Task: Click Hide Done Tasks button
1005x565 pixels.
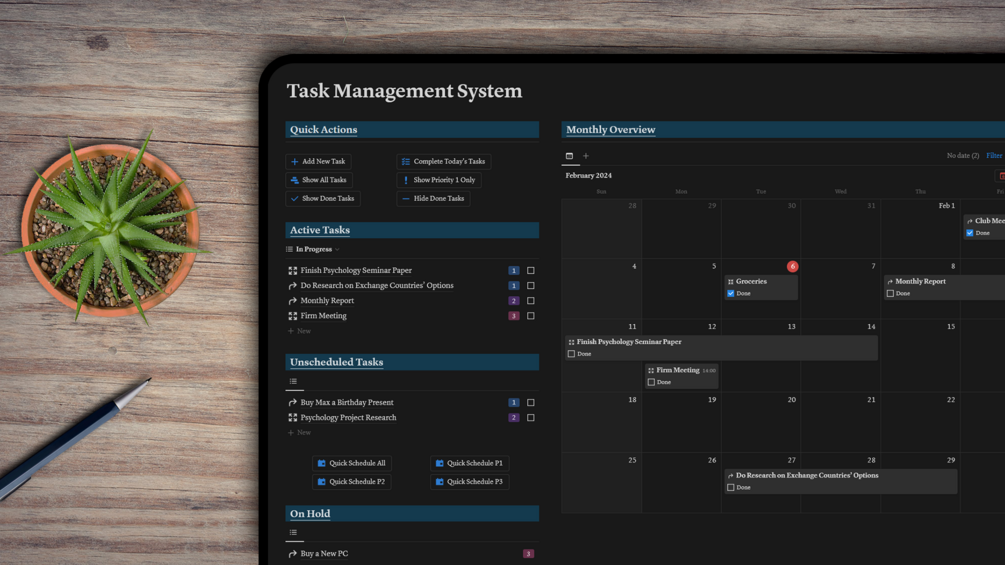Action: [433, 199]
